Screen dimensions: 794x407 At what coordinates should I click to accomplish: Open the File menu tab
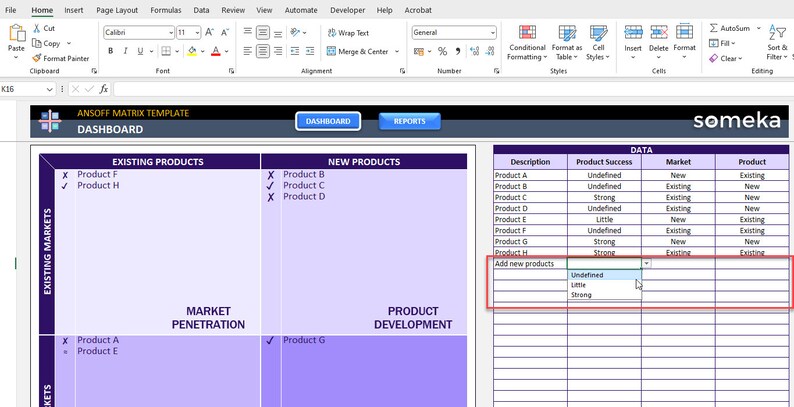pos(10,10)
